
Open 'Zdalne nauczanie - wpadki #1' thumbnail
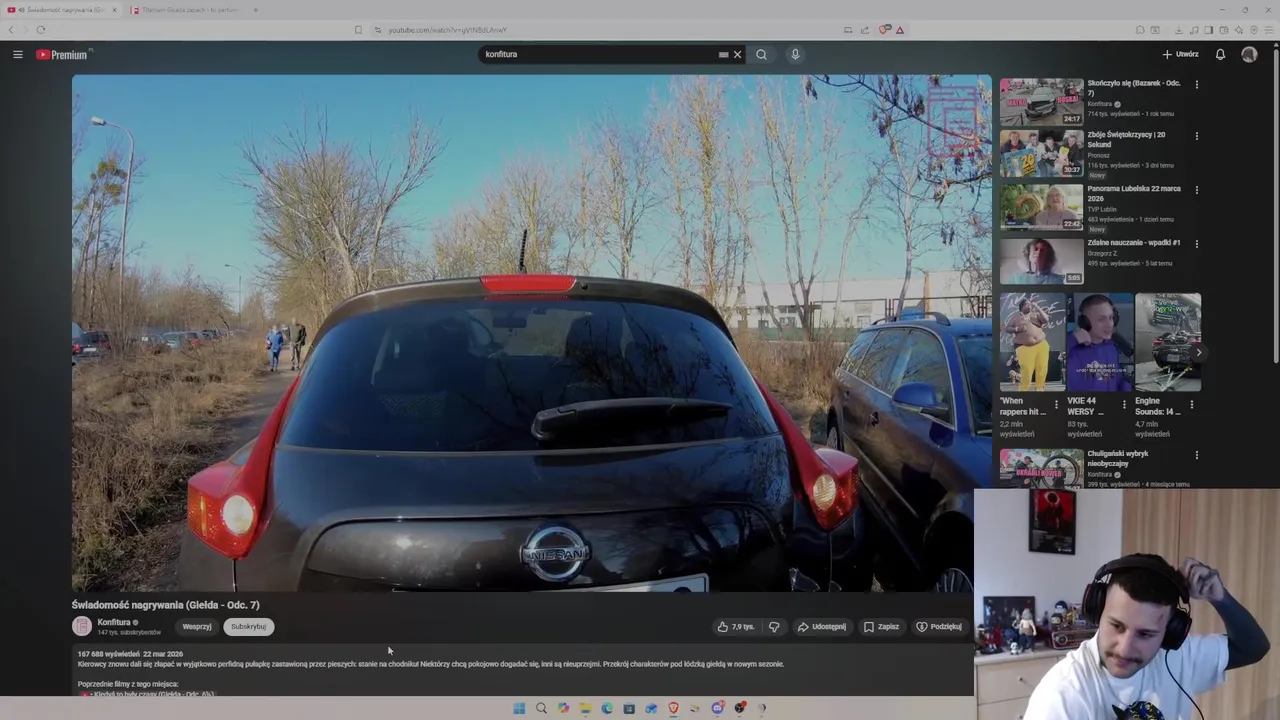click(x=1041, y=261)
